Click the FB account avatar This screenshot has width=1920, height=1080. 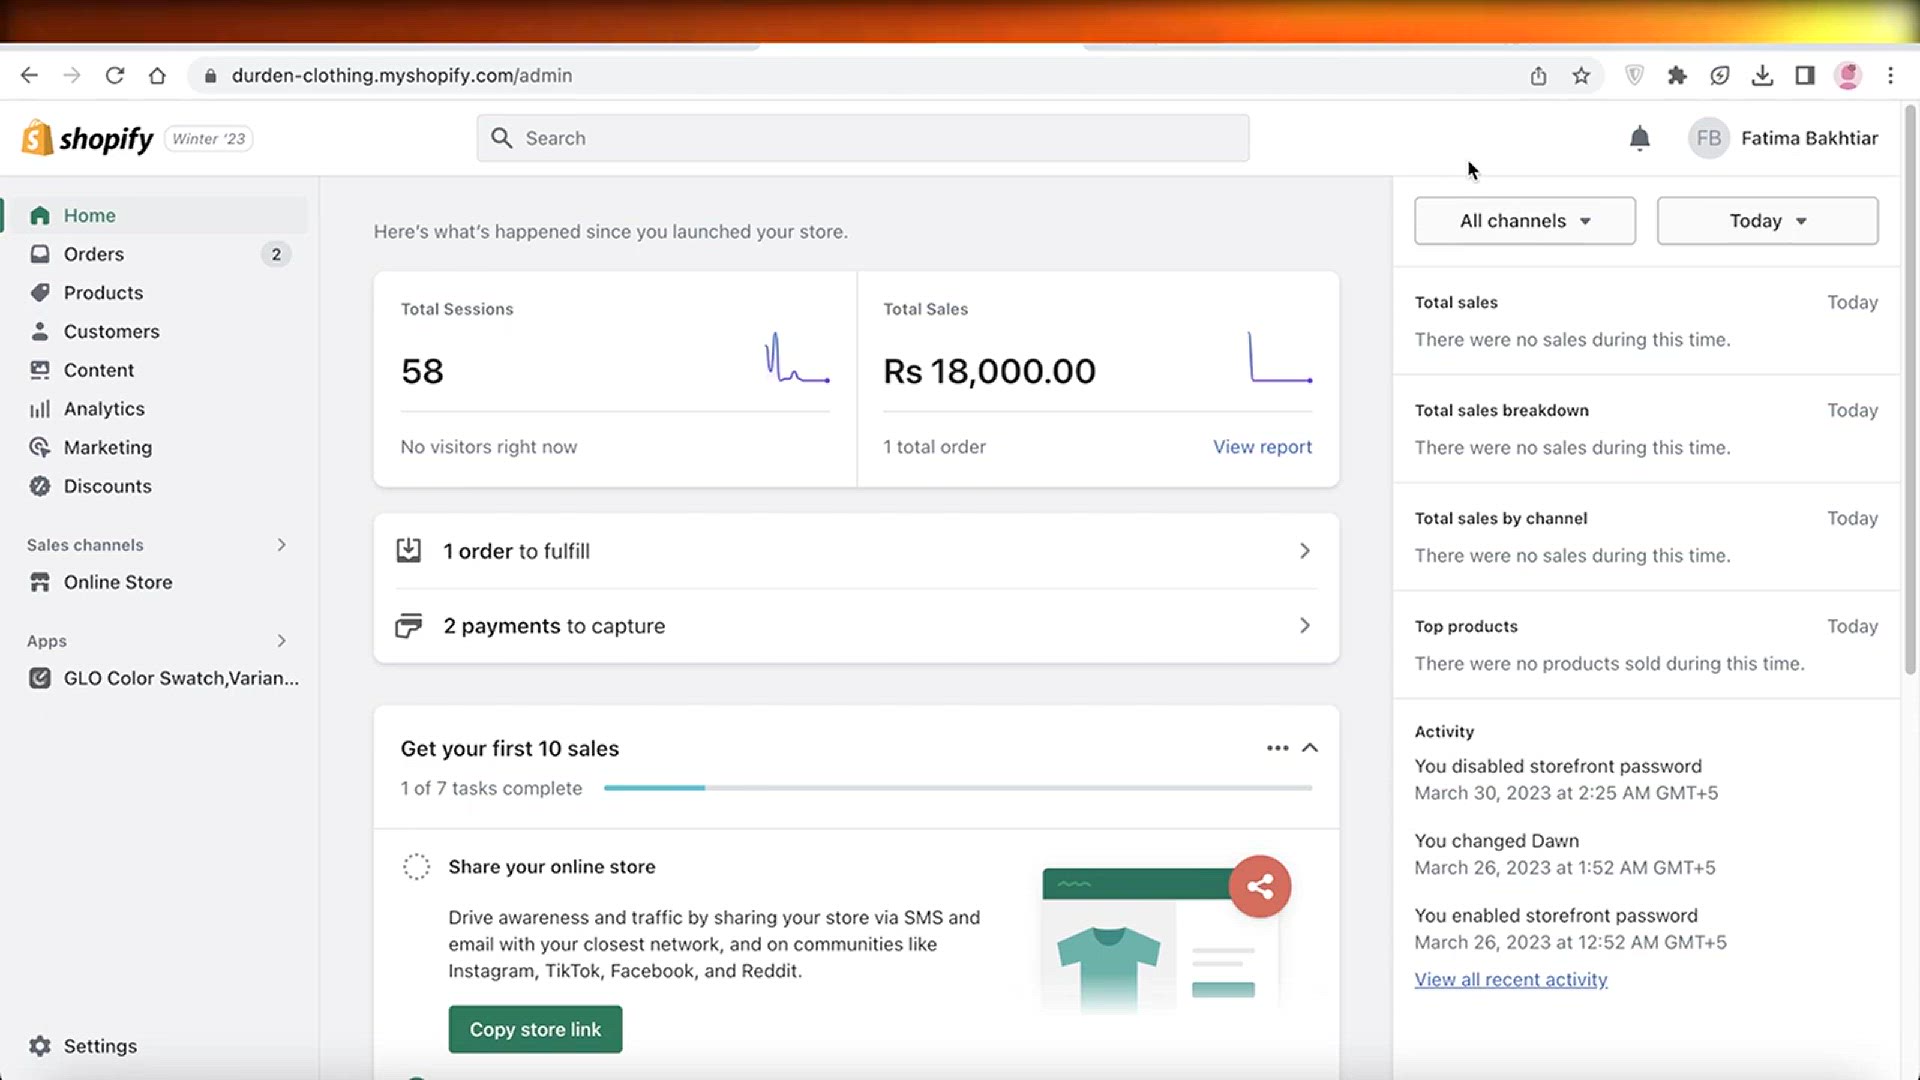click(x=1708, y=138)
